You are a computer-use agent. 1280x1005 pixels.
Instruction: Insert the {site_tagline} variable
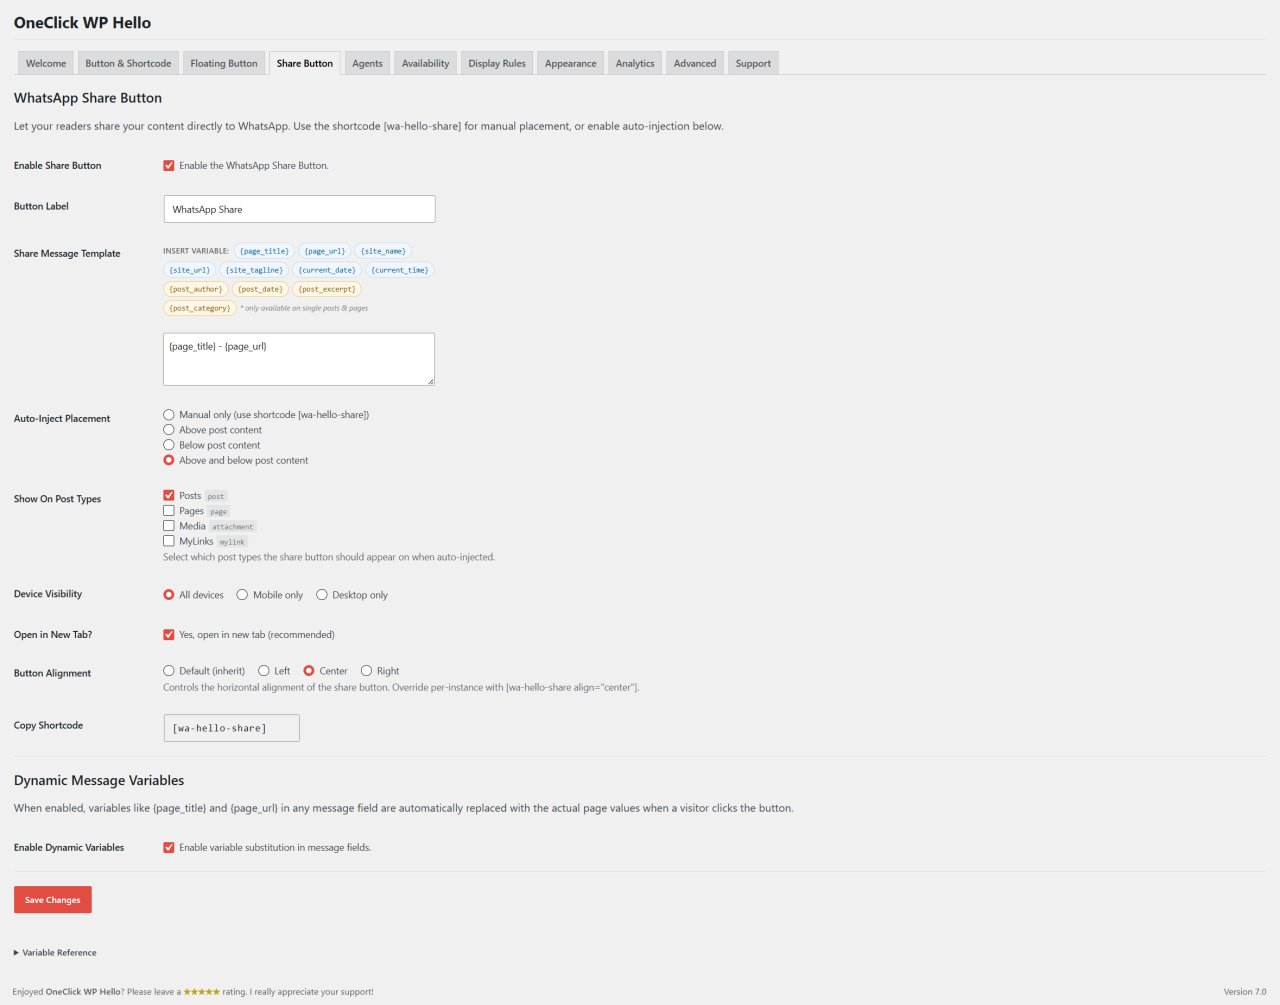(x=254, y=270)
